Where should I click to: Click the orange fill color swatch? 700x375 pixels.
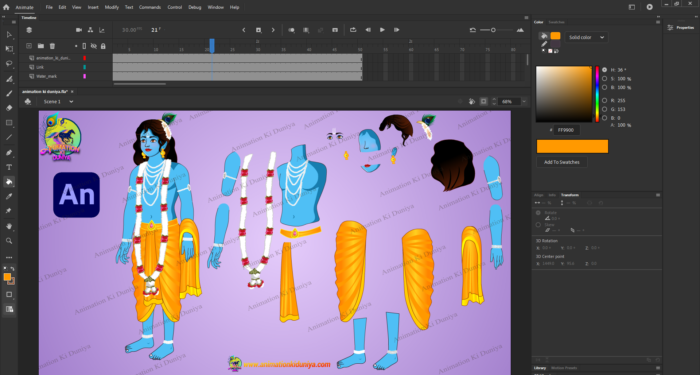click(555, 36)
